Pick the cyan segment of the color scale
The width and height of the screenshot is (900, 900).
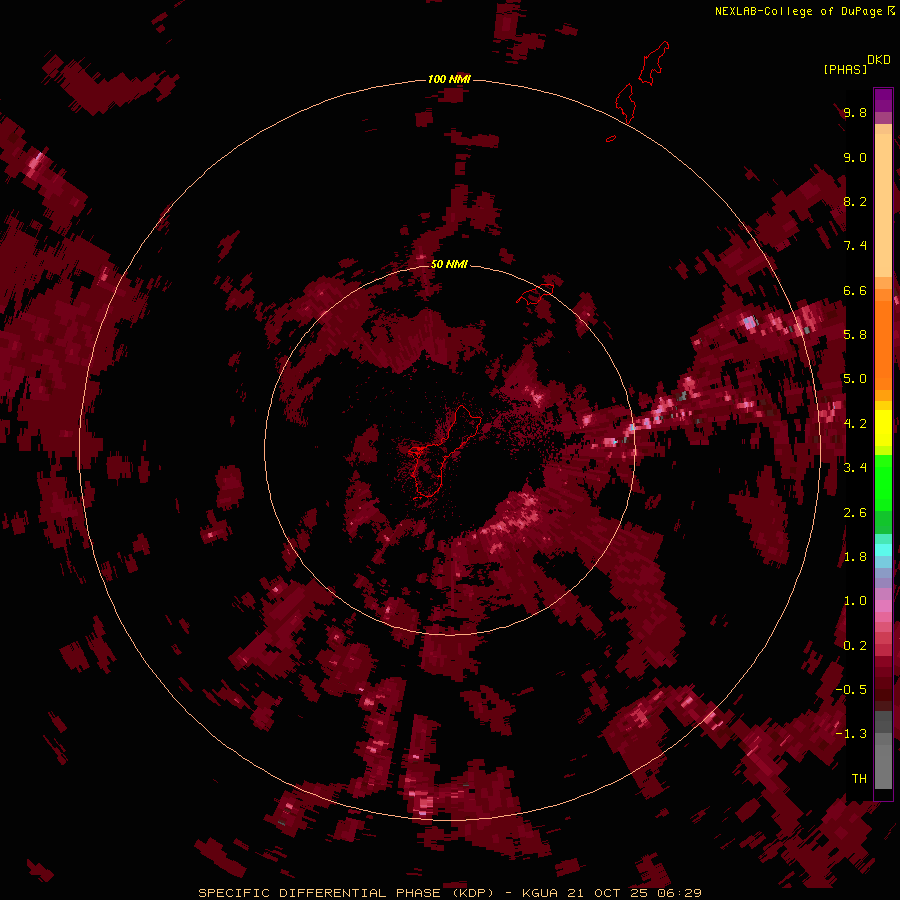pyautogui.click(x=883, y=550)
